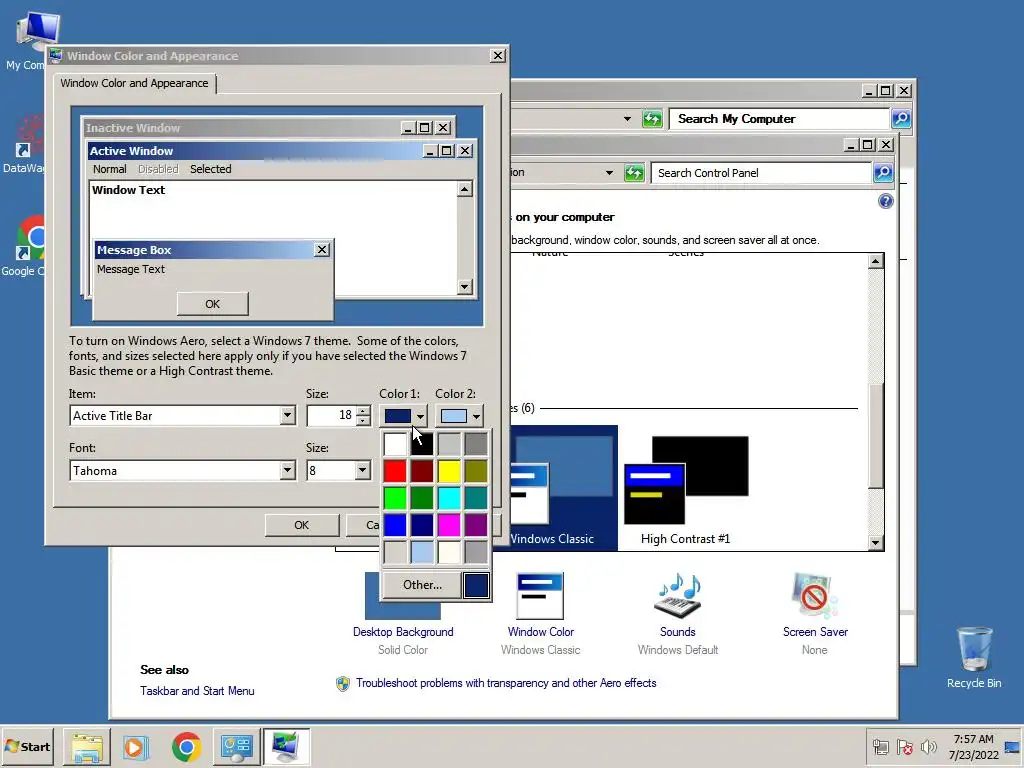The width and height of the screenshot is (1024, 768).
Task: Open the Color 1 dropdown
Action: coord(403,416)
